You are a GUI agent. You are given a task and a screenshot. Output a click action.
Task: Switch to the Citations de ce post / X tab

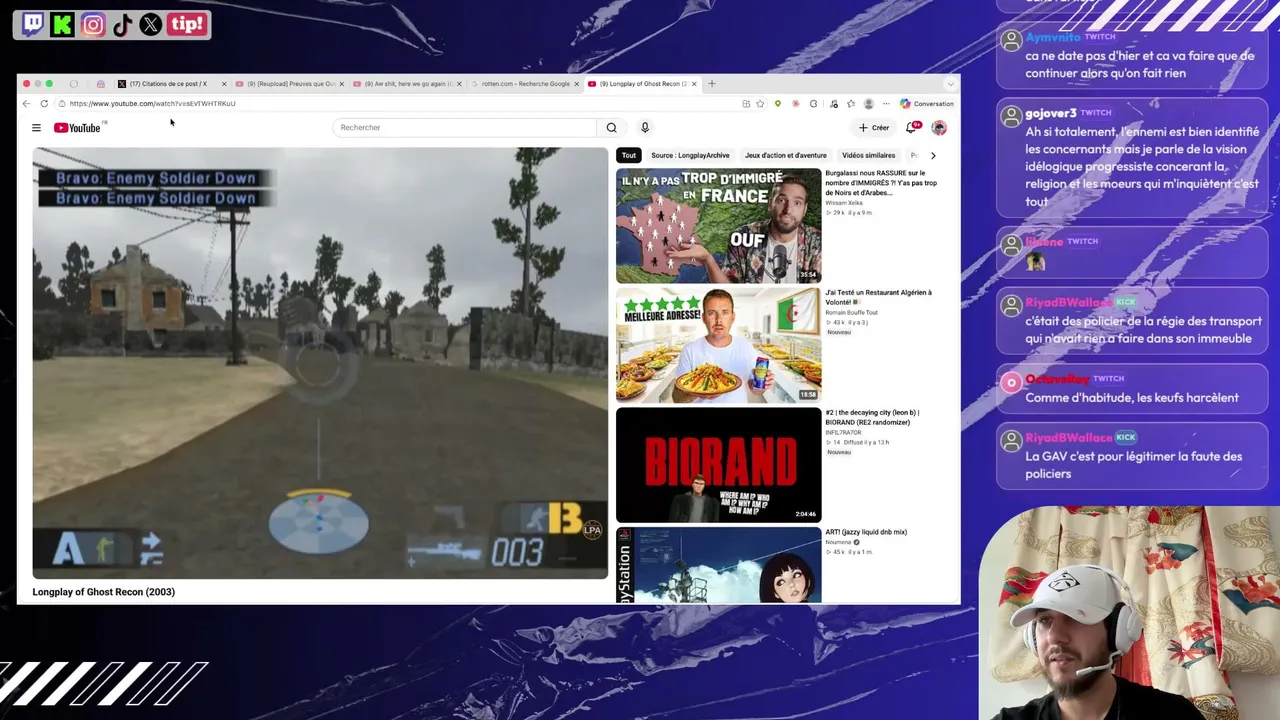point(168,84)
